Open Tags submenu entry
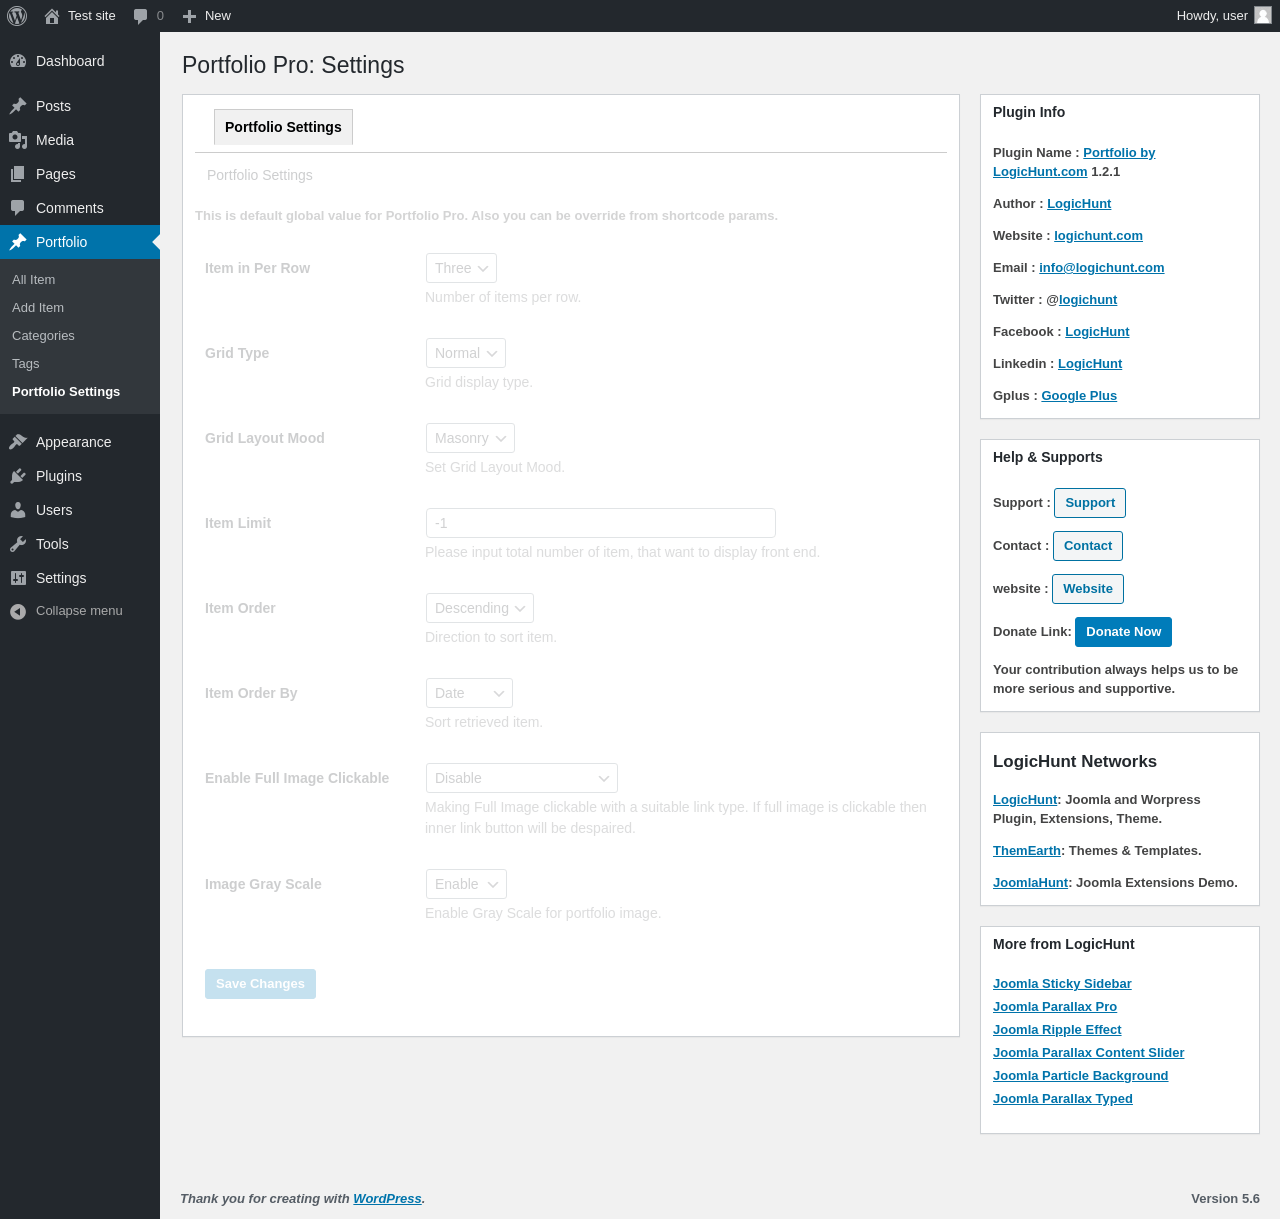The height and width of the screenshot is (1219, 1280). (x=26, y=364)
